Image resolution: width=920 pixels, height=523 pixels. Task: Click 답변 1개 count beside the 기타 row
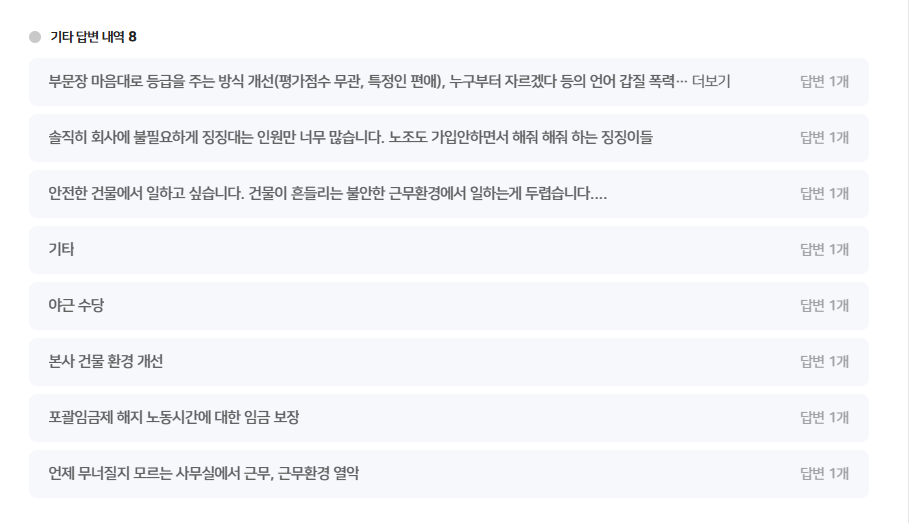824,249
